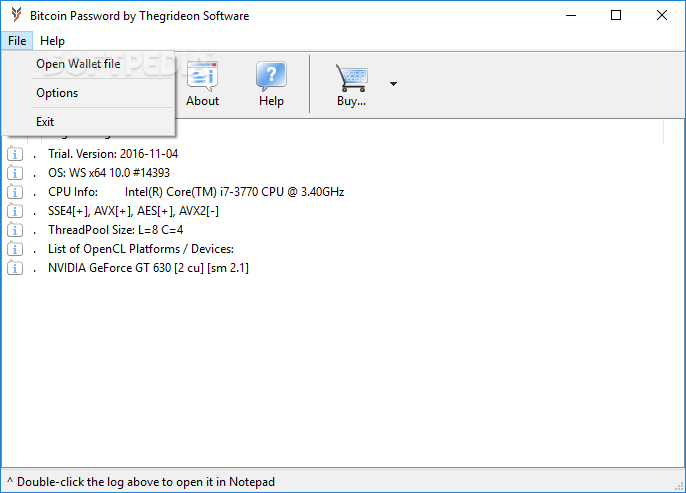
Task: Click info icon beside OpenCL Platforms row
Action: 15,249
